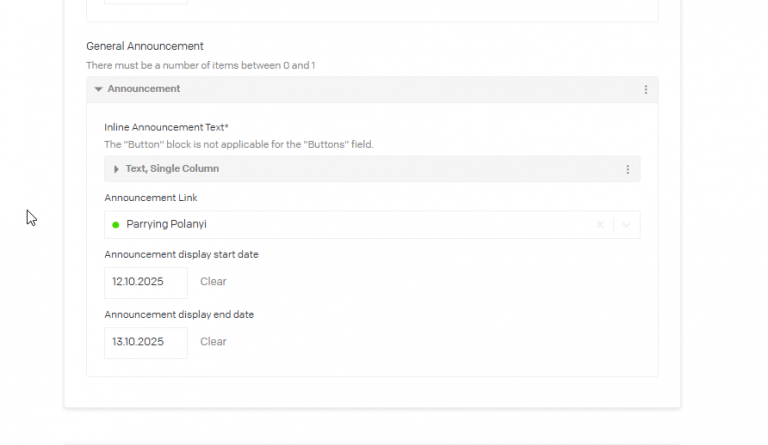
Task: Click the green status dot beside Parrying Polanyi
Action: tap(116, 225)
